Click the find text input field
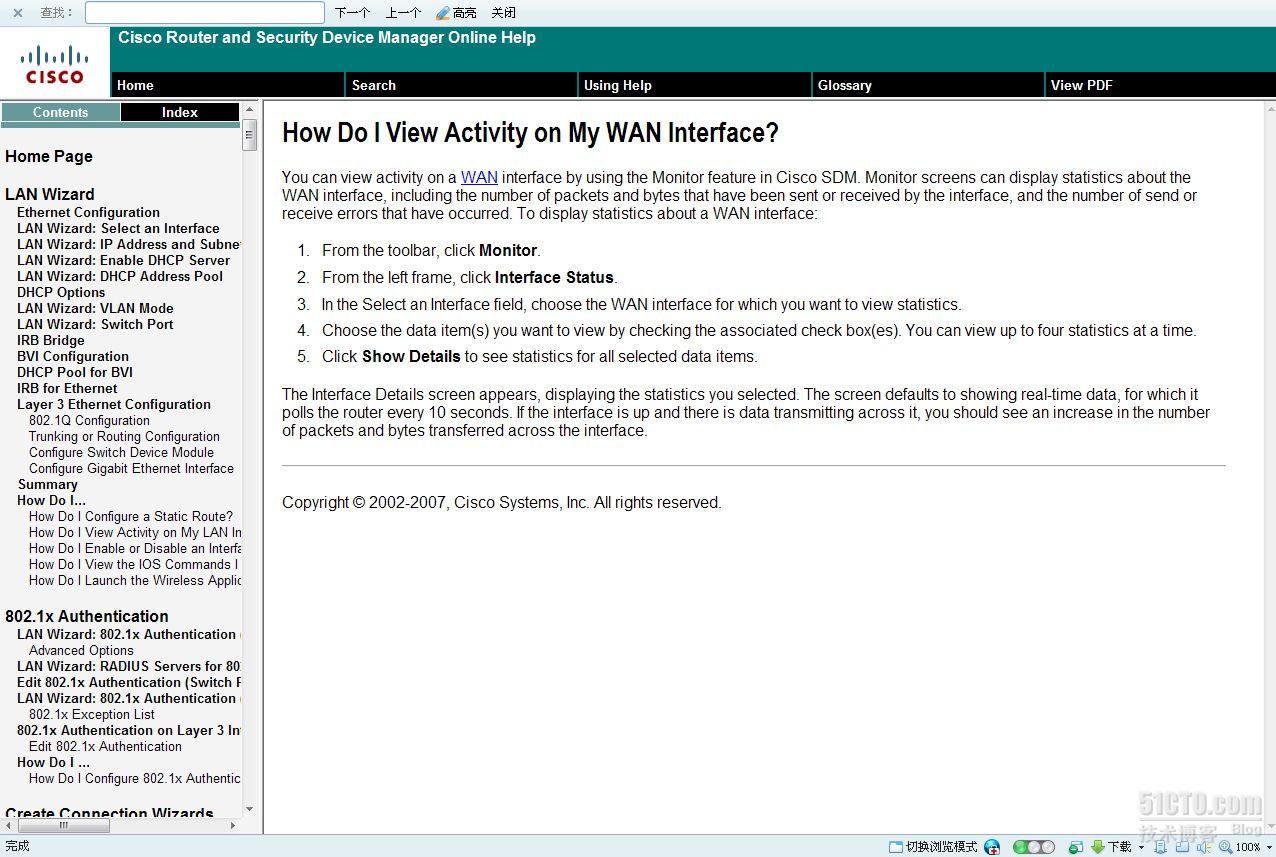The height and width of the screenshot is (857, 1276). click(205, 13)
